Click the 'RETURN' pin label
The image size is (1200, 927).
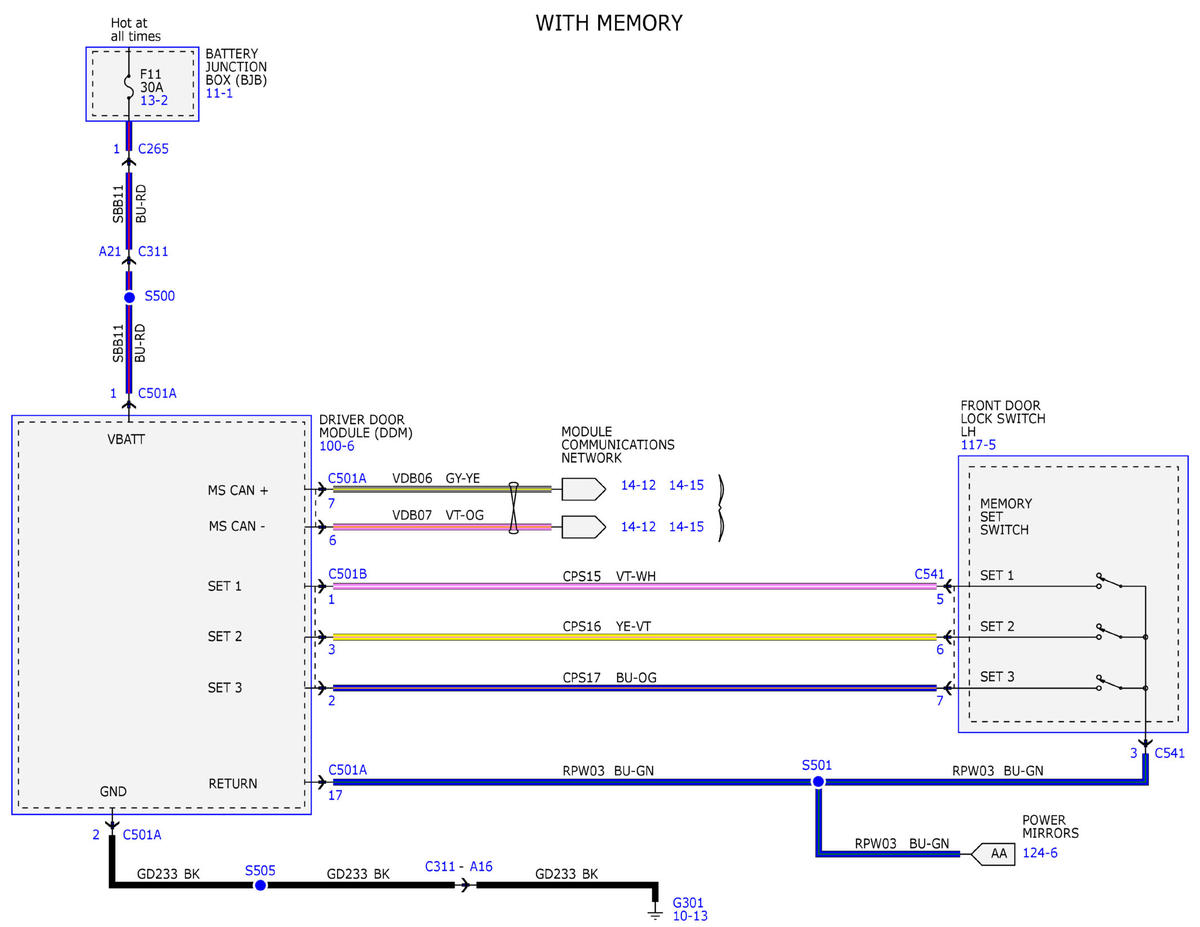[x=232, y=783]
